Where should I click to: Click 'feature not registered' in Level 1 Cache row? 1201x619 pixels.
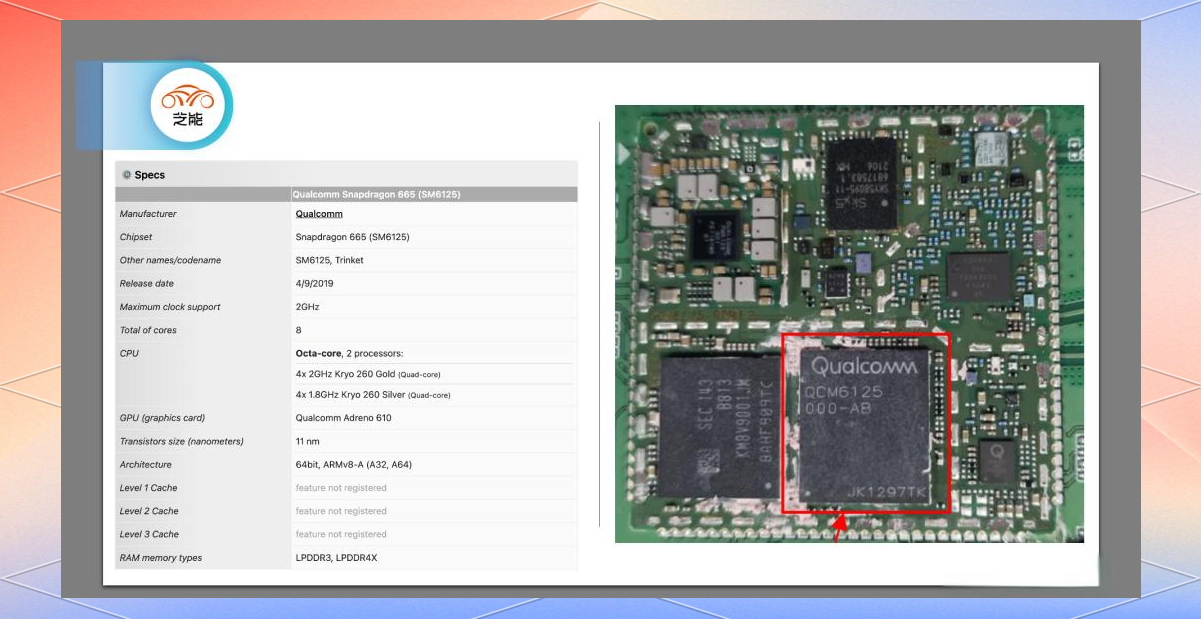point(341,488)
